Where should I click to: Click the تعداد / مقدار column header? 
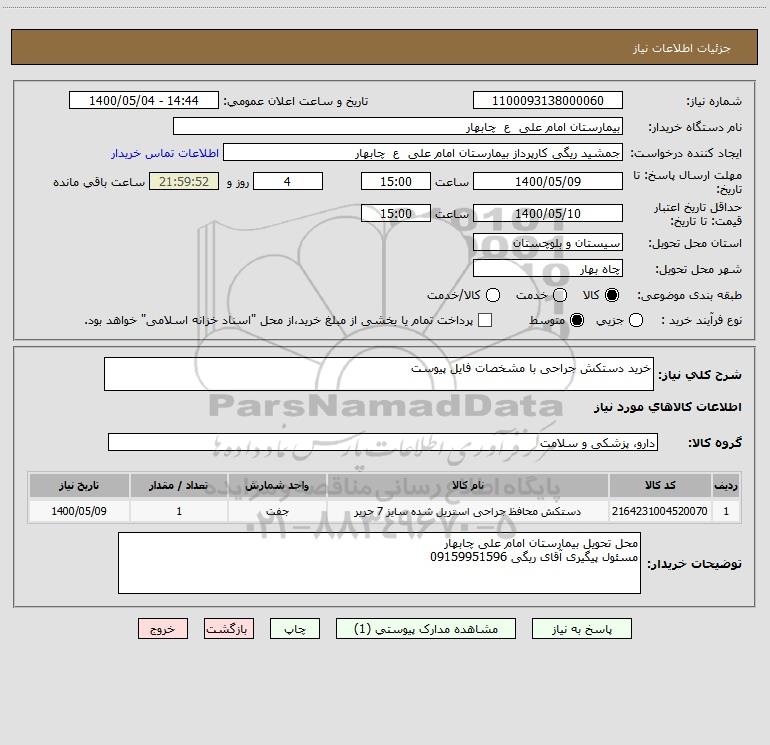coord(179,485)
